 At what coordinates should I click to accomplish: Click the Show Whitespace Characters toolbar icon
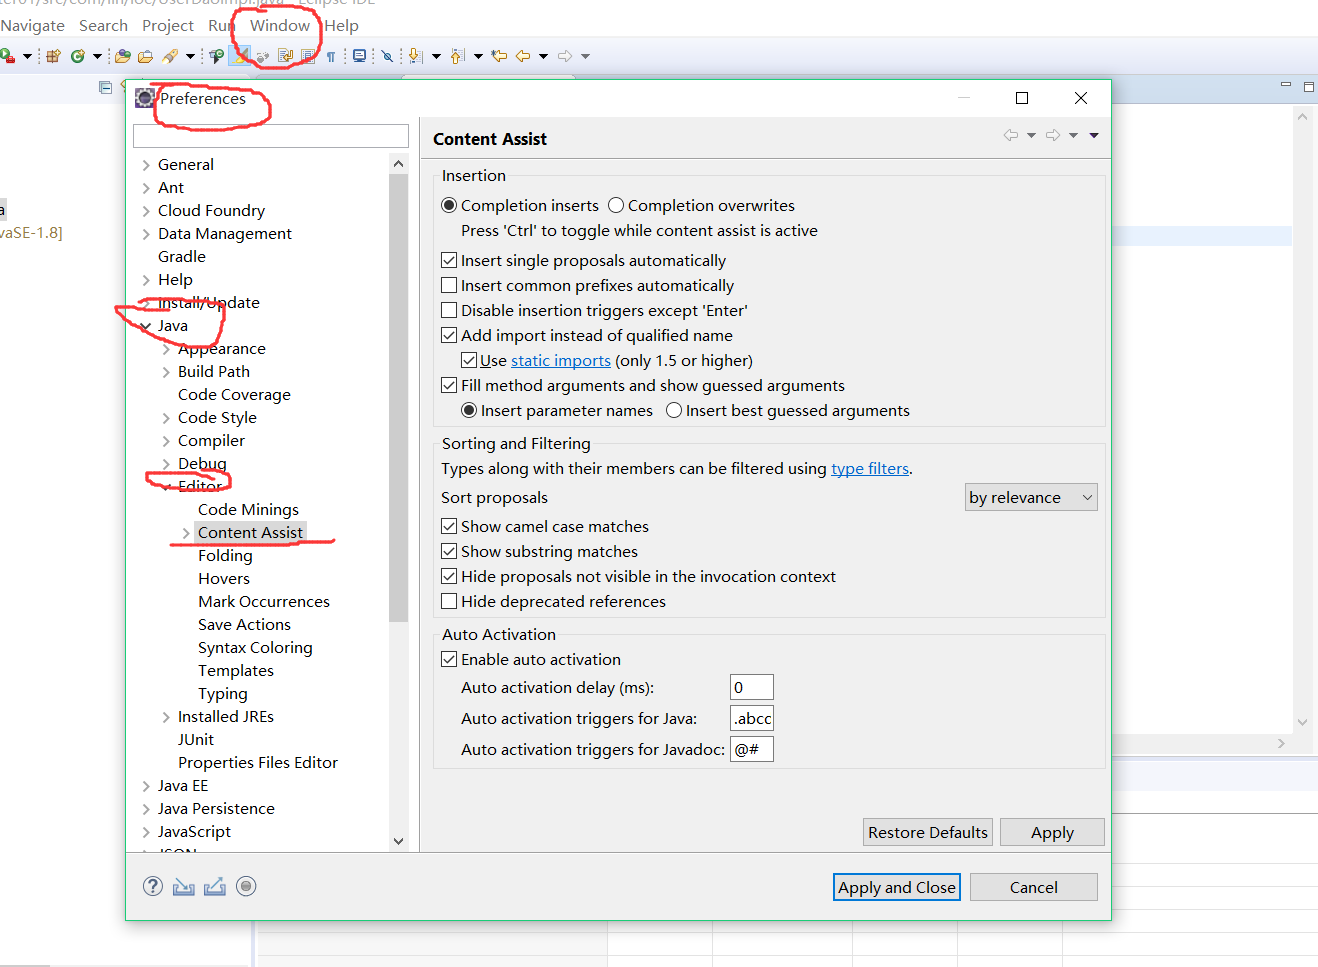[x=330, y=54]
